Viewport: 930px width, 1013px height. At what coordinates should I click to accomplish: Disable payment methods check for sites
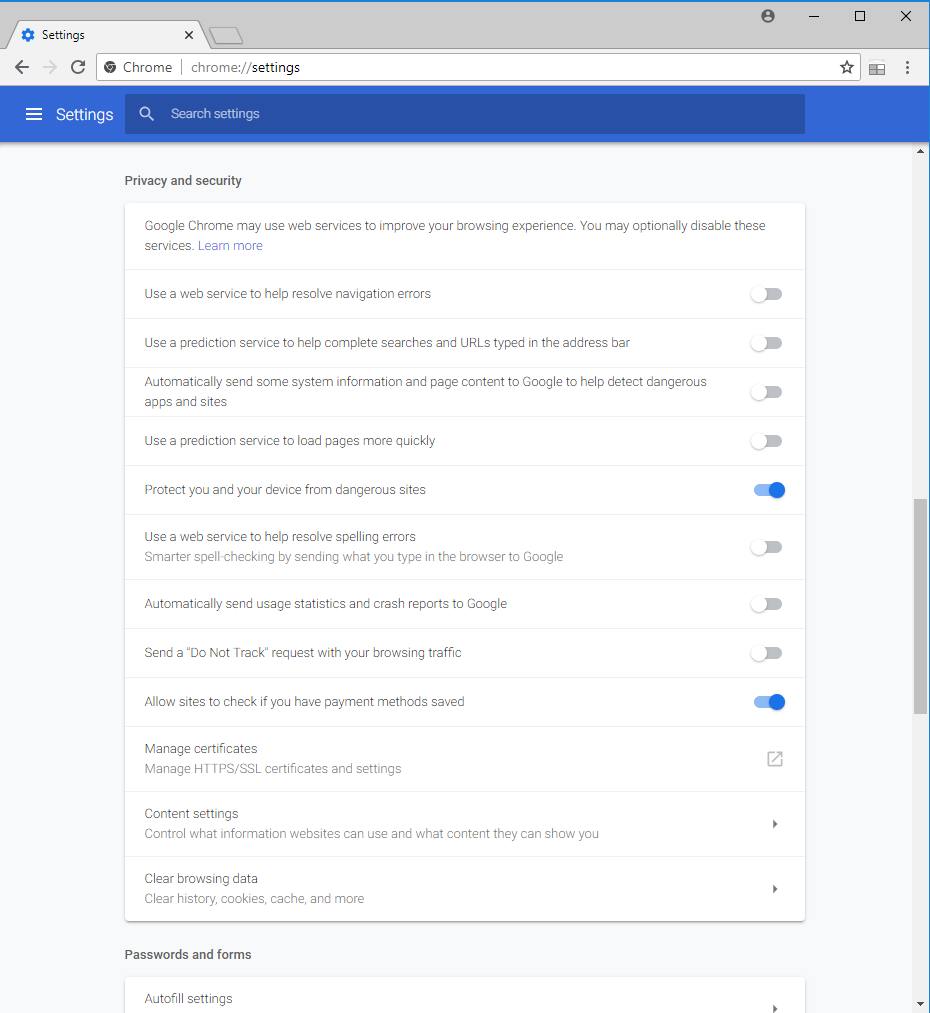click(769, 702)
